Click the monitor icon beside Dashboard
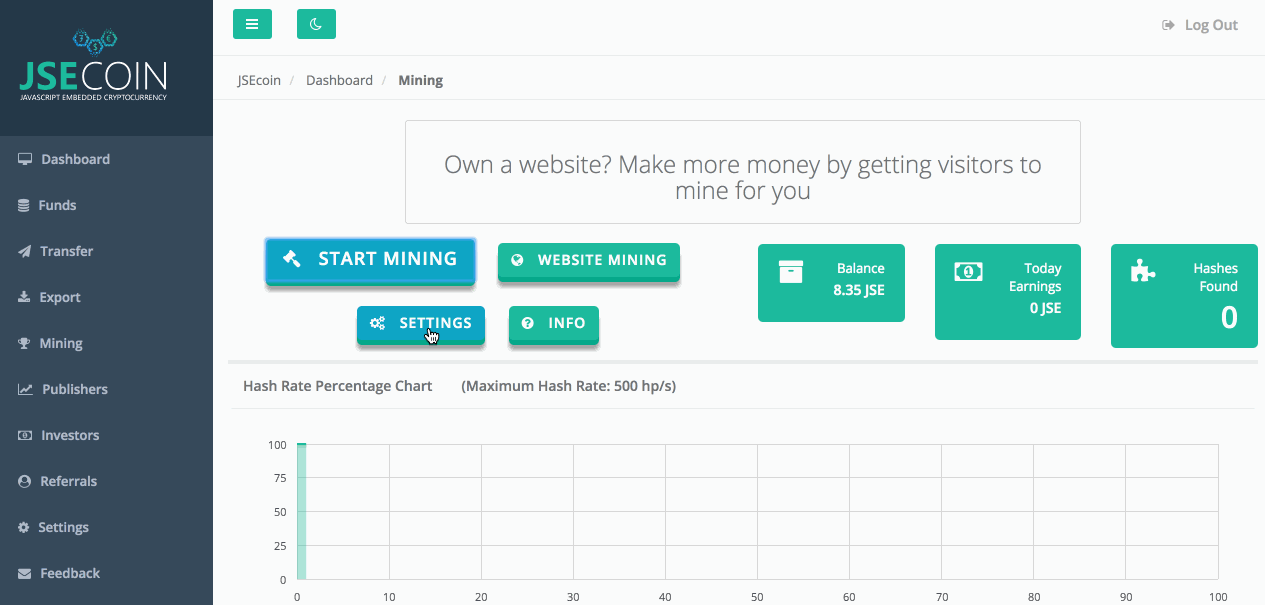 click(x=25, y=159)
